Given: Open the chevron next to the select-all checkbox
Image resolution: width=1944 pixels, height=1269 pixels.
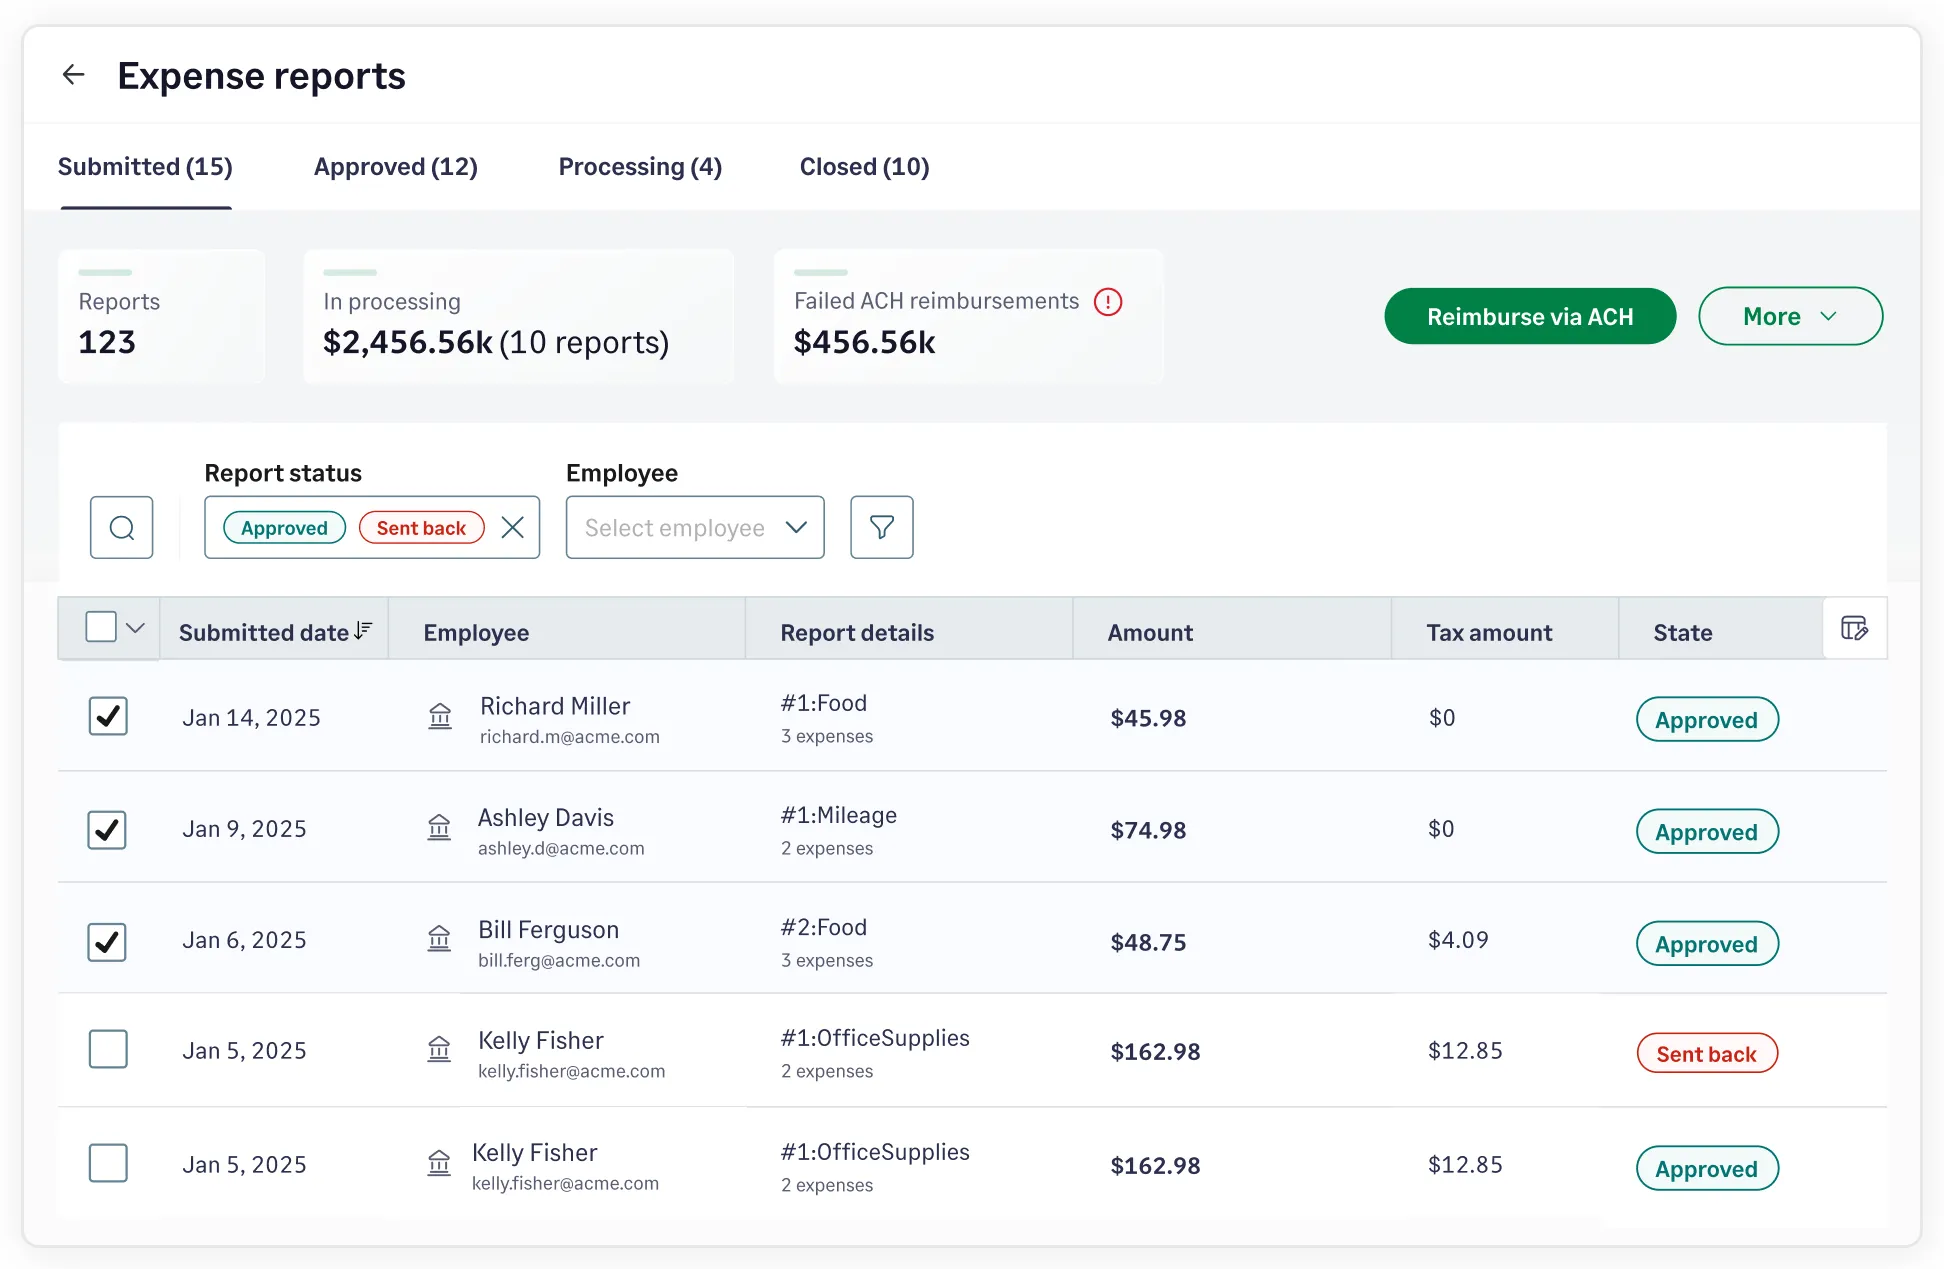Looking at the screenshot, I should click(135, 627).
